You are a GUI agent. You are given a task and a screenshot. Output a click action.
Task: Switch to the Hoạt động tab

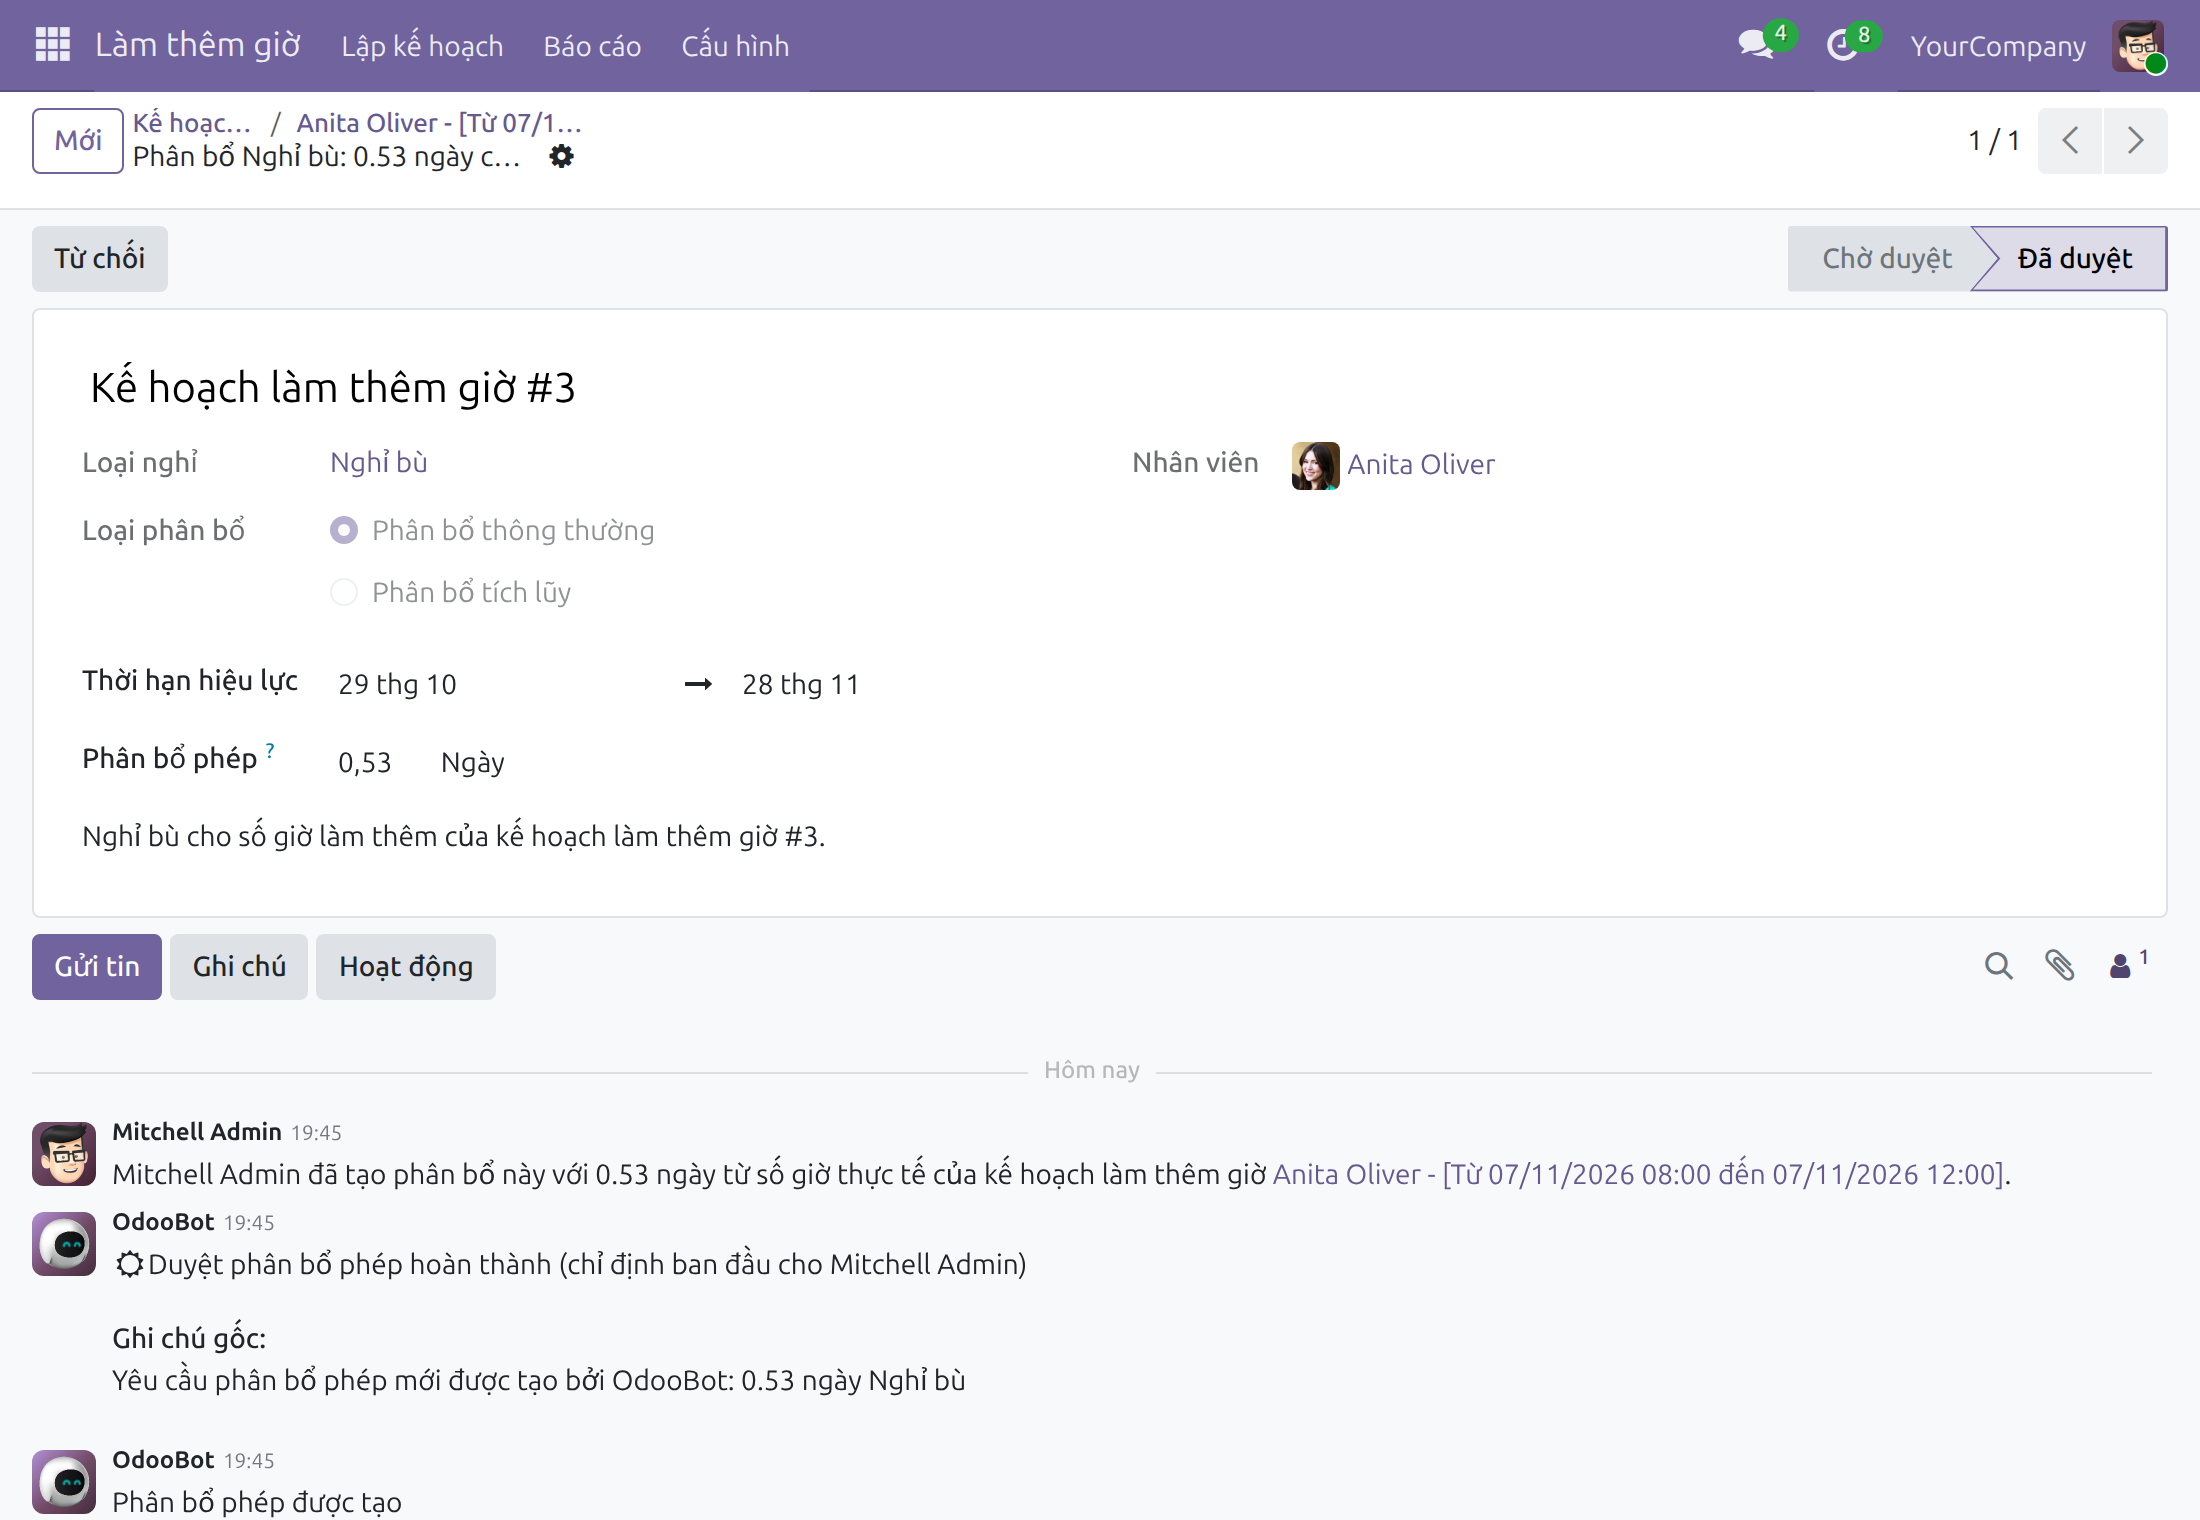(406, 966)
